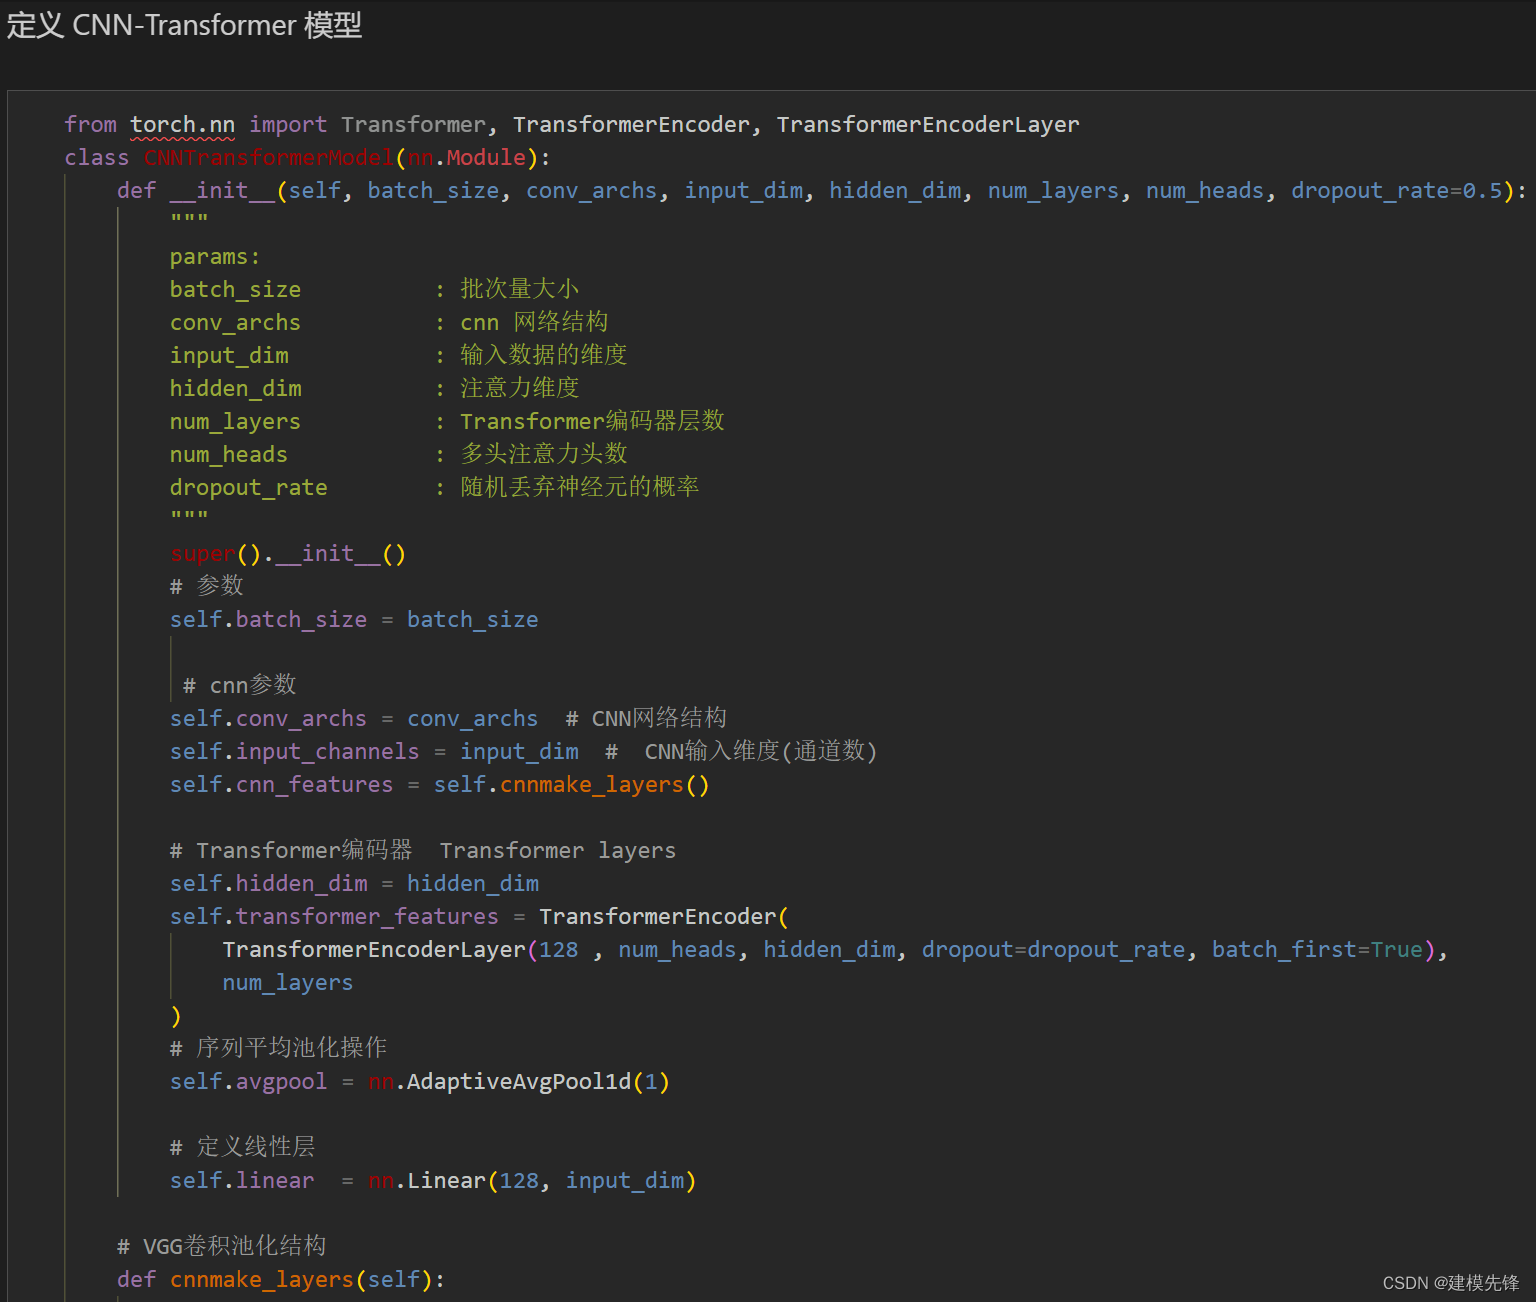
Task: Click the "定义 CNN-Transformer 模型" heading
Action: tap(184, 24)
